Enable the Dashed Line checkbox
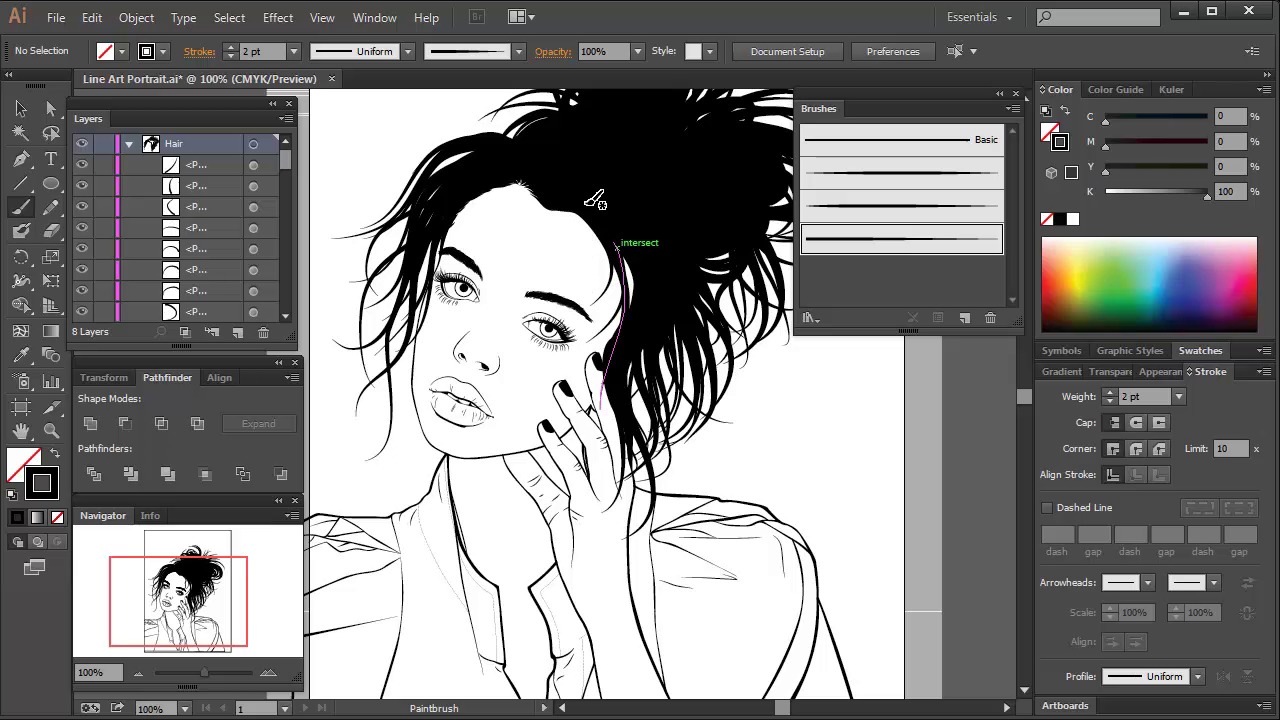 (x=1047, y=508)
